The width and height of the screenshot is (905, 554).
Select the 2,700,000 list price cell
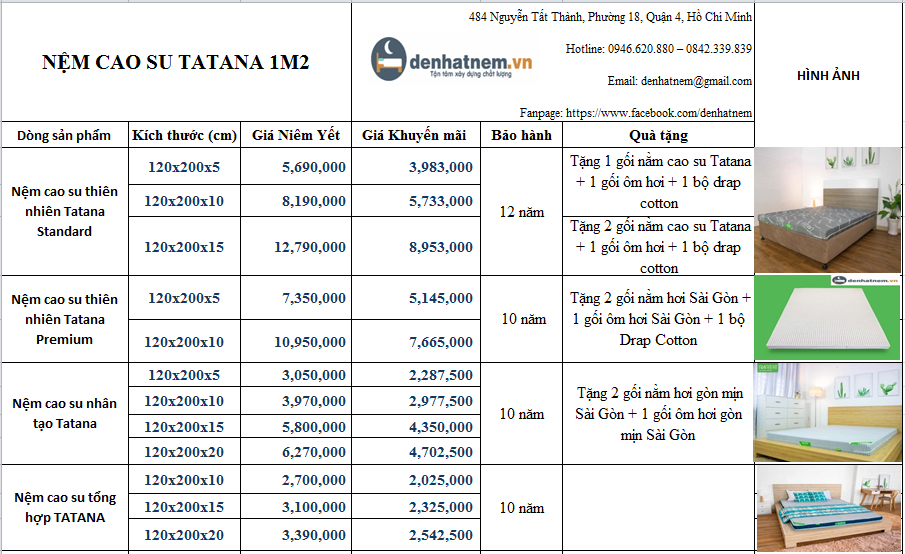(x=296, y=480)
